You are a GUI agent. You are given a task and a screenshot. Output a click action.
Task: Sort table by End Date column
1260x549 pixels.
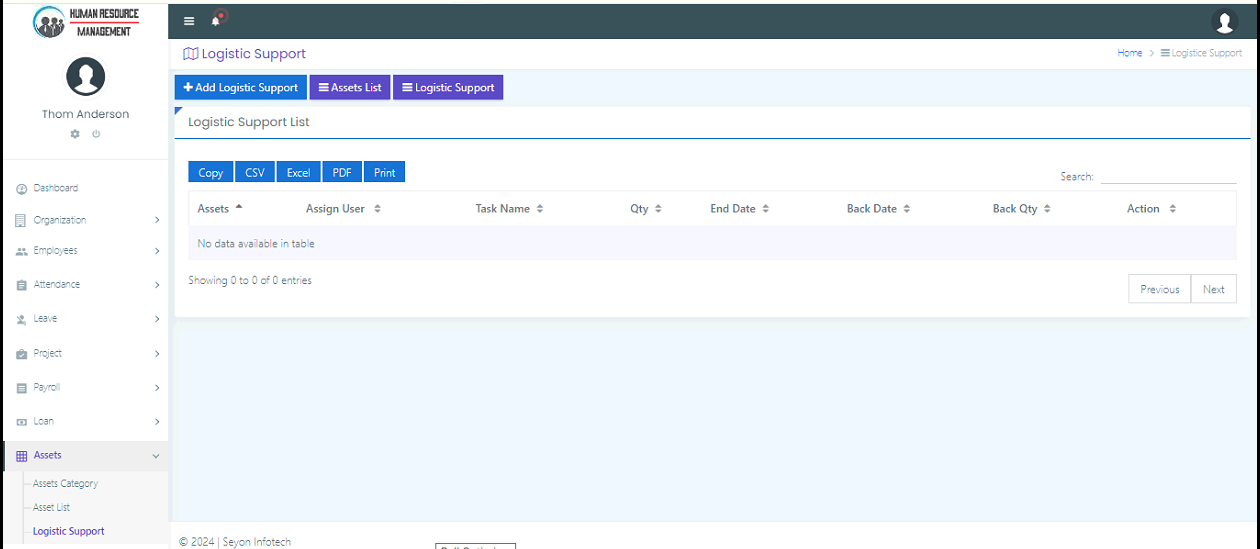pyautogui.click(x=739, y=209)
